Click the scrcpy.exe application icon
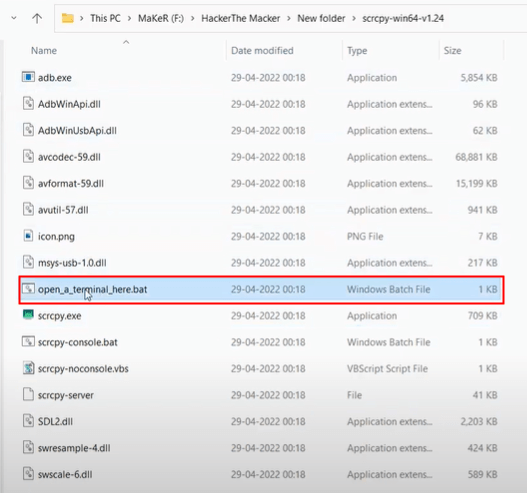The width and height of the screenshot is (527, 493). (28, 315)
